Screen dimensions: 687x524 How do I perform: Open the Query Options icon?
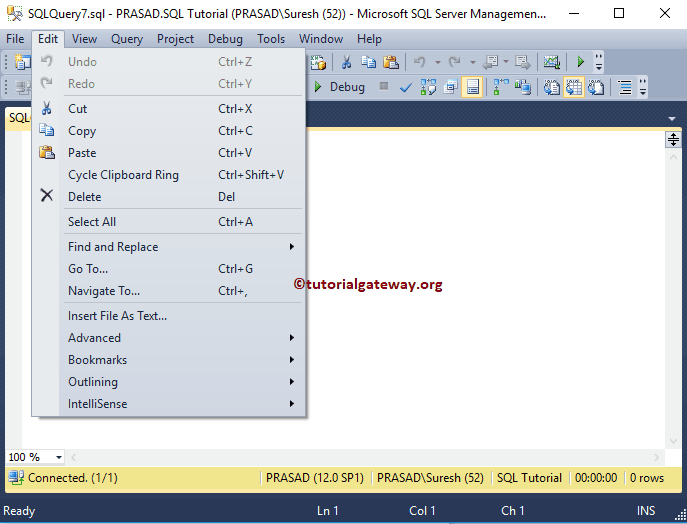450,87
